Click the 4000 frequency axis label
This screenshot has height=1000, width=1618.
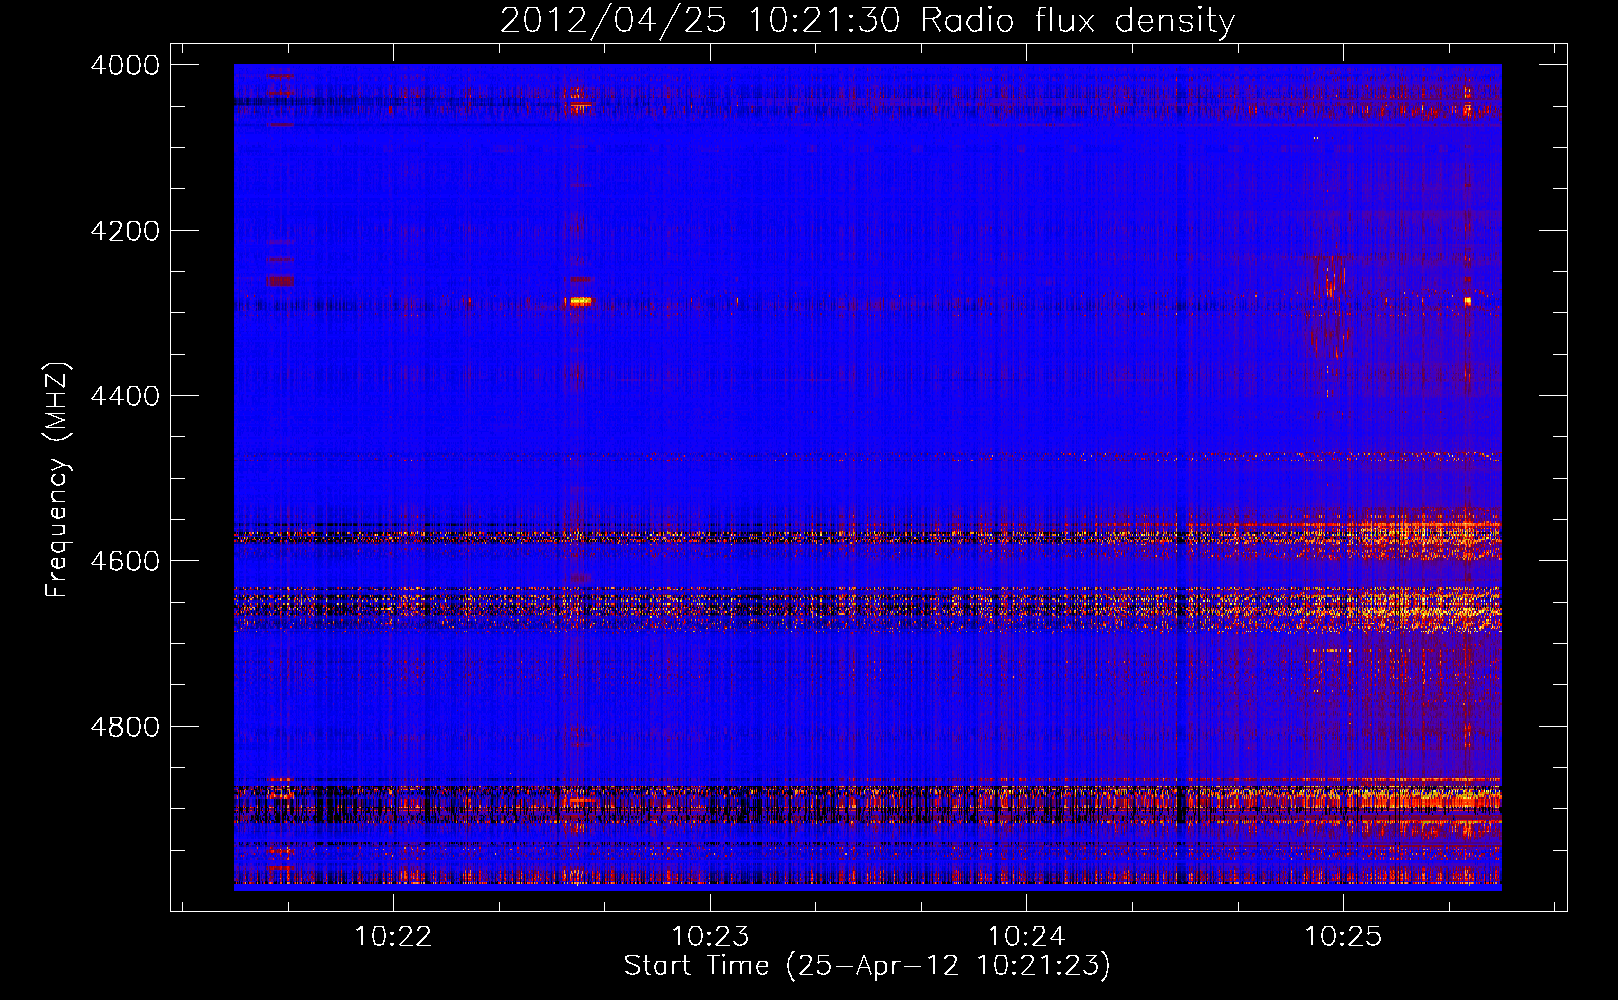(125, 65)
